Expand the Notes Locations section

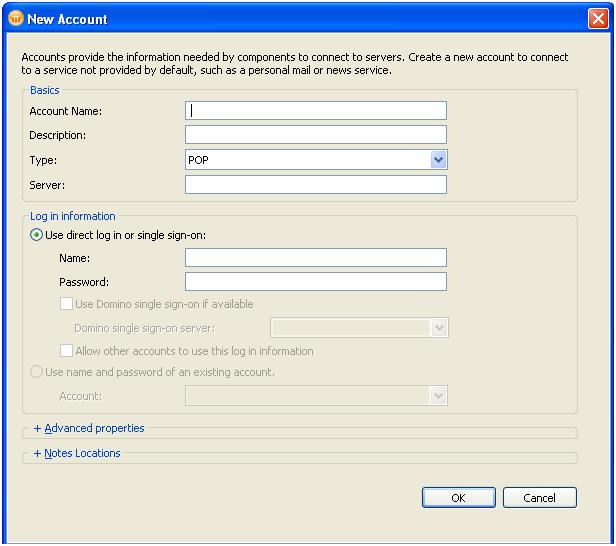pos(82,453)
